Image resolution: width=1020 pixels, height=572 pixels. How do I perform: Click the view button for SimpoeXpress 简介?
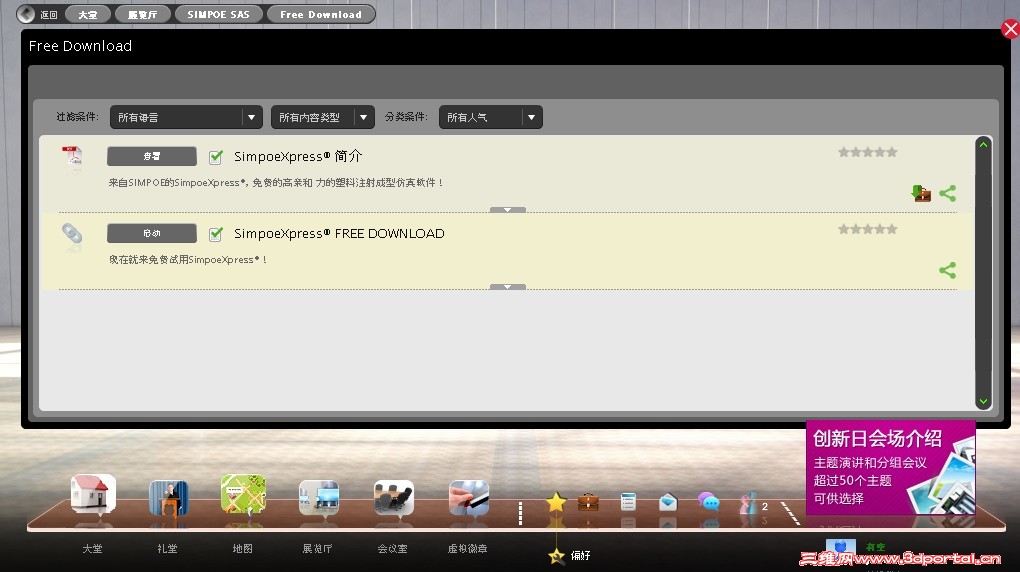point(152,156)
